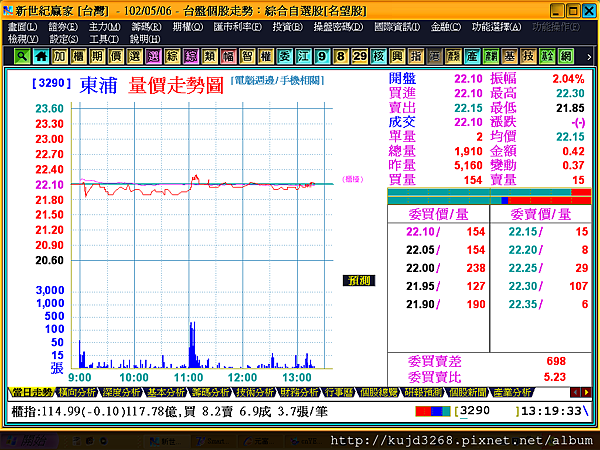The height and width of the screenshot is (450, 600).
Task: Open the 籌碼(R) menu
Action: pyautogui.click(x=146, y=27)
